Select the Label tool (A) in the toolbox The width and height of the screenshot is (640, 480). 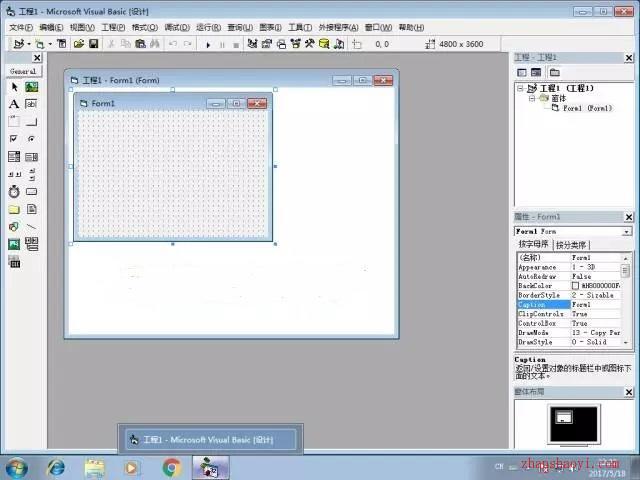tap(14, 104)
